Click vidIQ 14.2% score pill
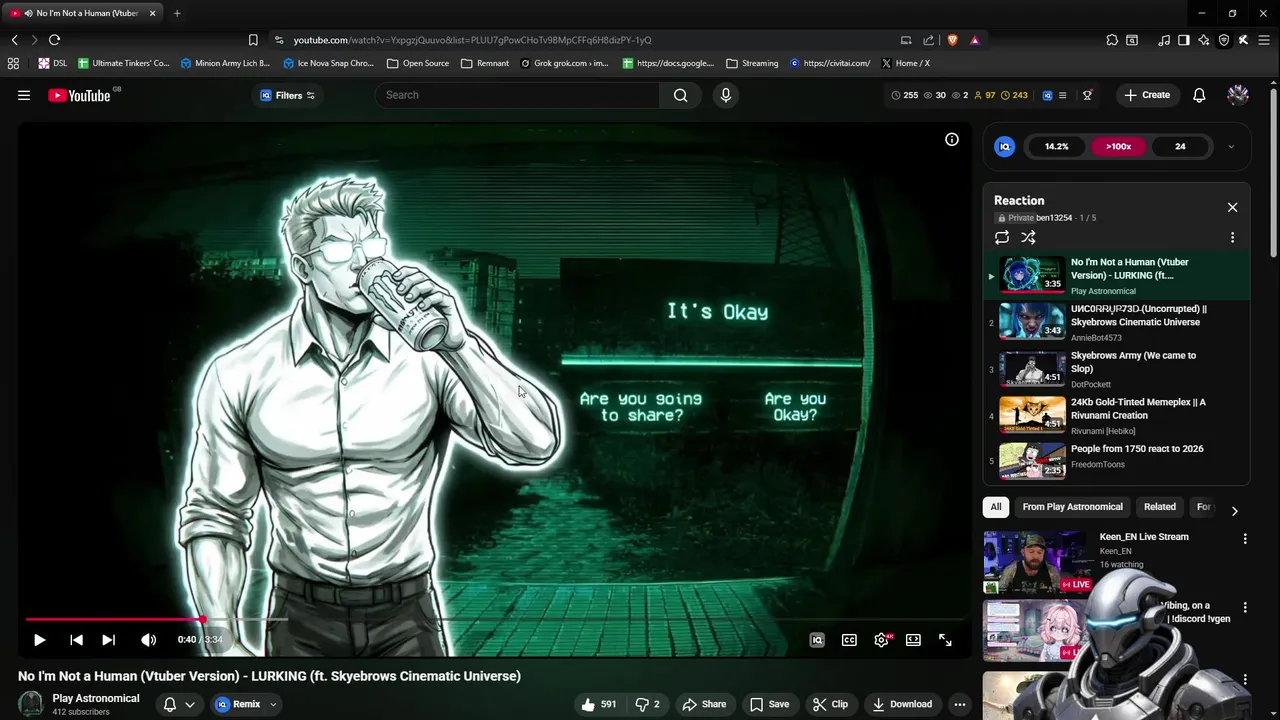 [1056, 146]
